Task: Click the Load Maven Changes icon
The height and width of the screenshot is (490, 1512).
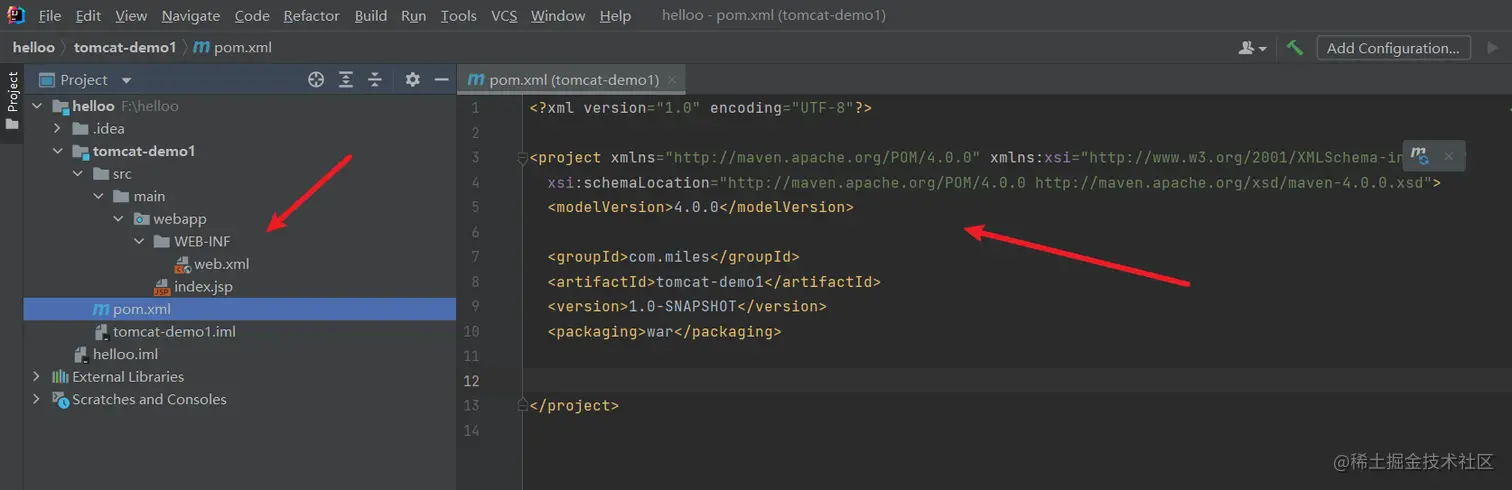Action: click(1419, 155)
